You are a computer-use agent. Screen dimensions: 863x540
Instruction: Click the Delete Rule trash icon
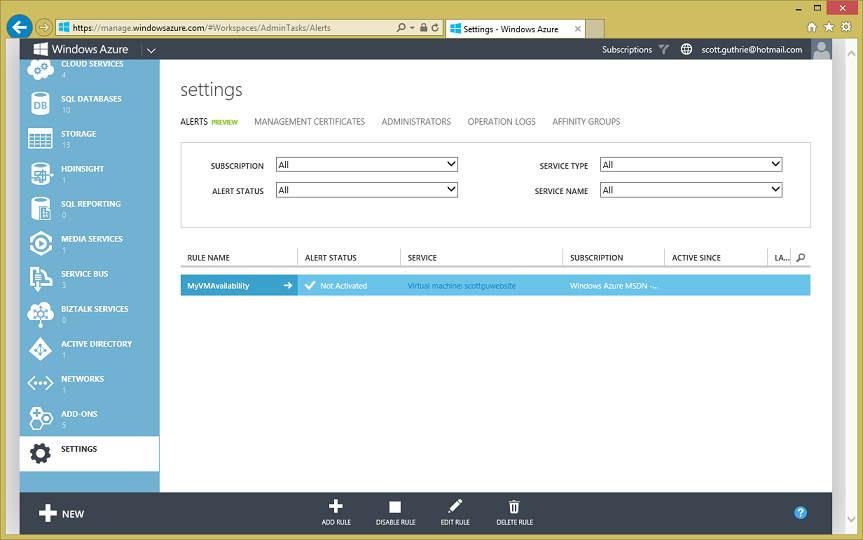click(514, 506)
